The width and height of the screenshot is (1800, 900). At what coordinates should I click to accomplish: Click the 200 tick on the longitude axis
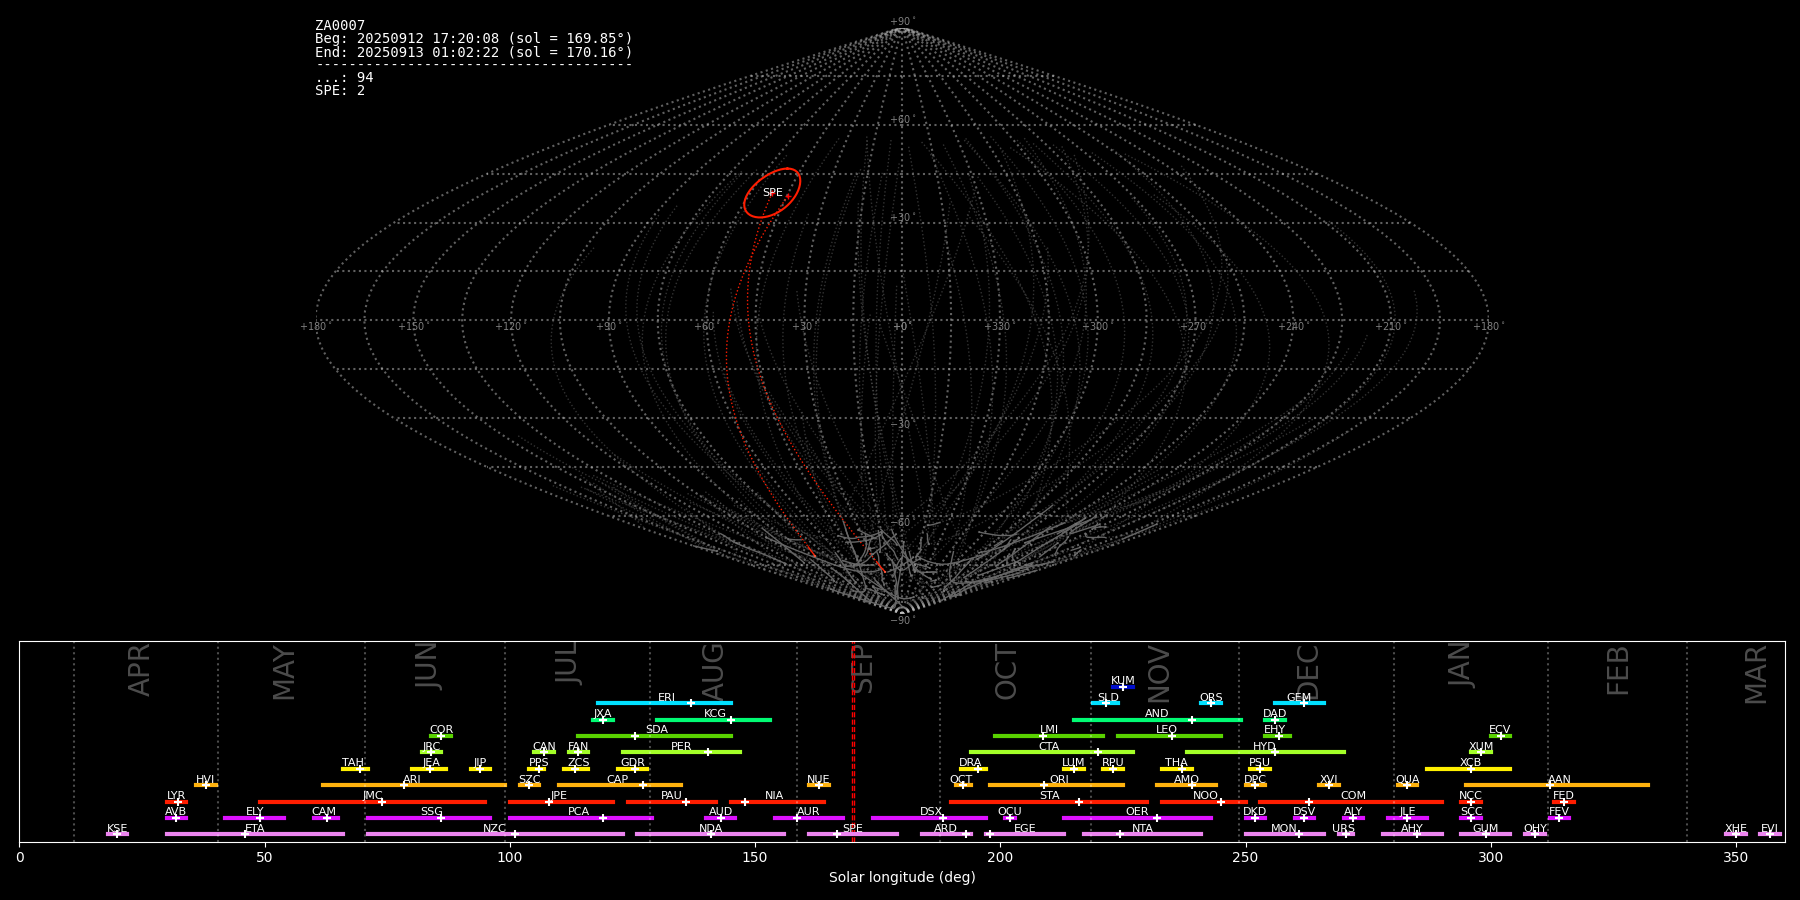tap(1000, 857)
